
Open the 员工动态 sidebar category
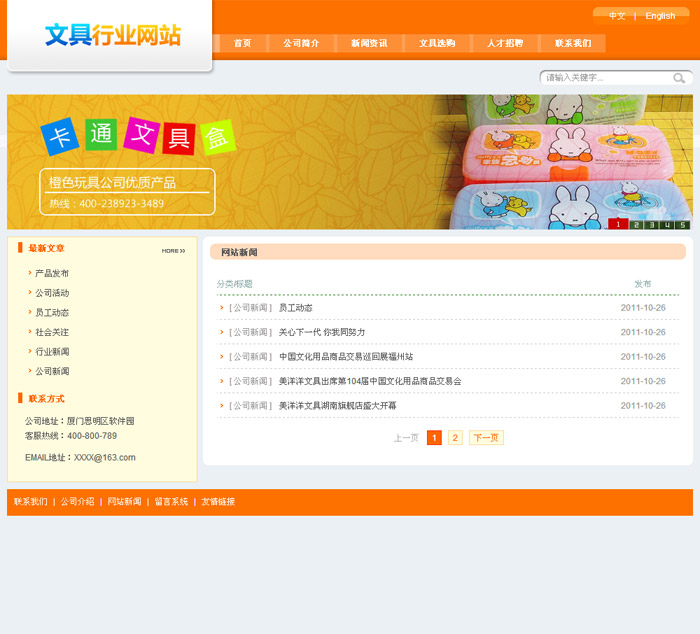tap(52, 313)
